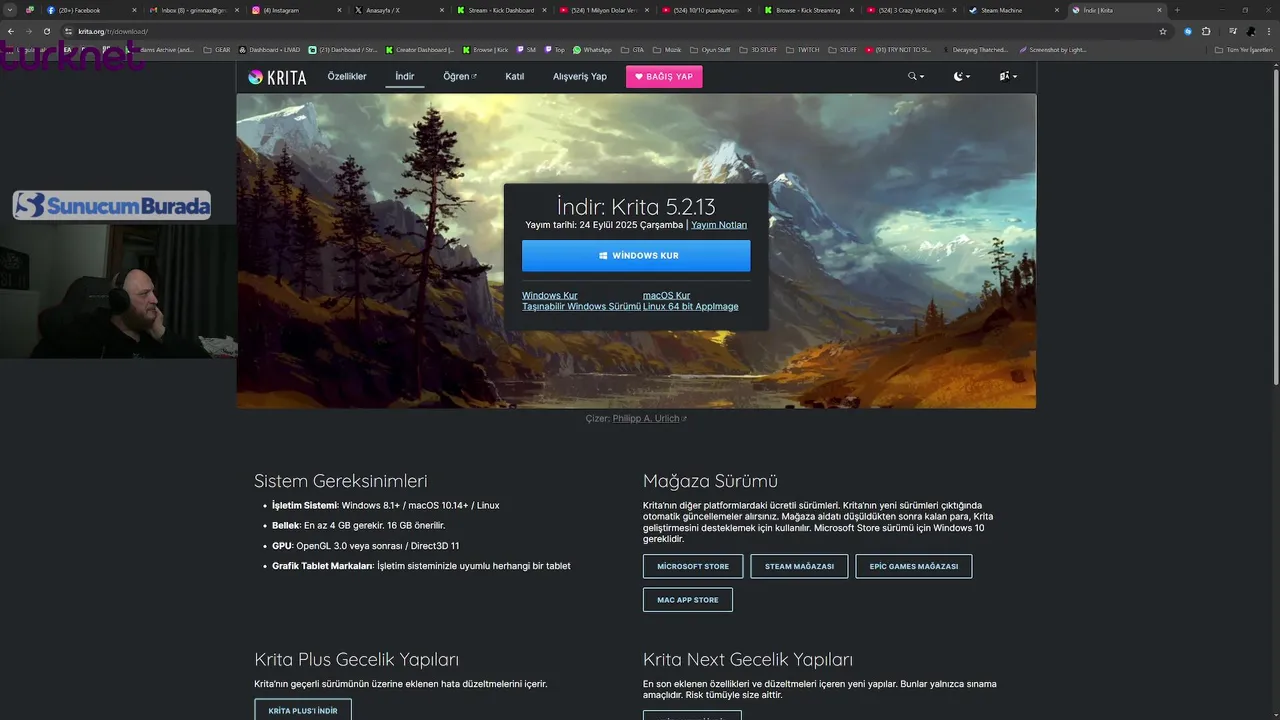Bookmark this page with the star icon

click(1163, 31)
